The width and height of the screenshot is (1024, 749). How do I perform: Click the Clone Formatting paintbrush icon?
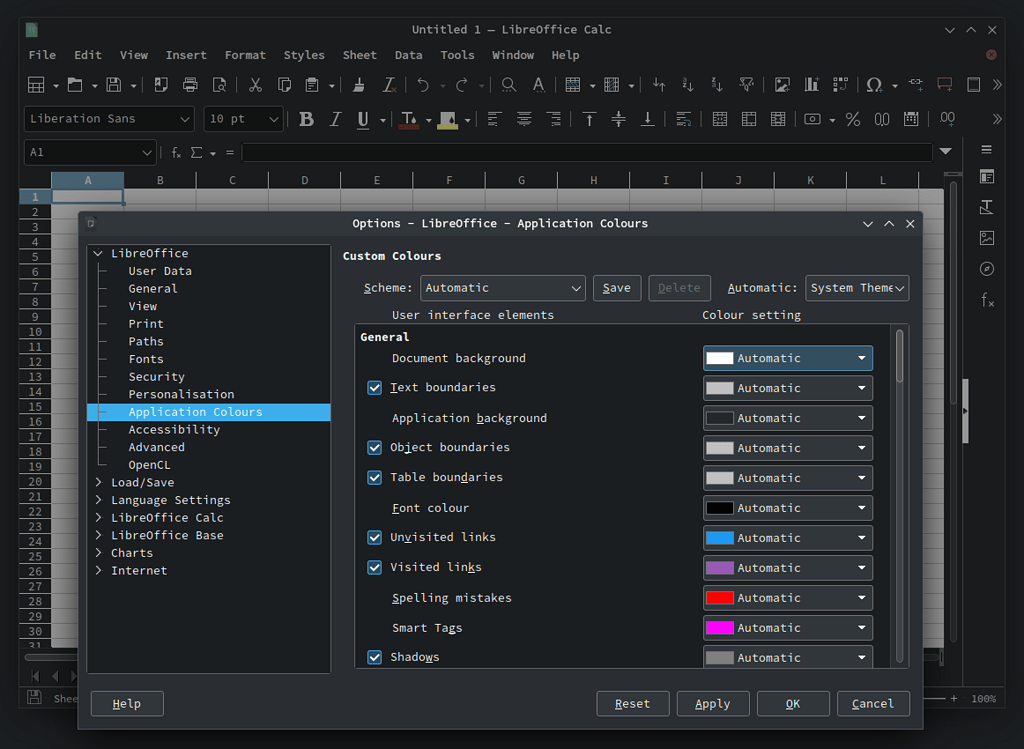click(359, 85)
